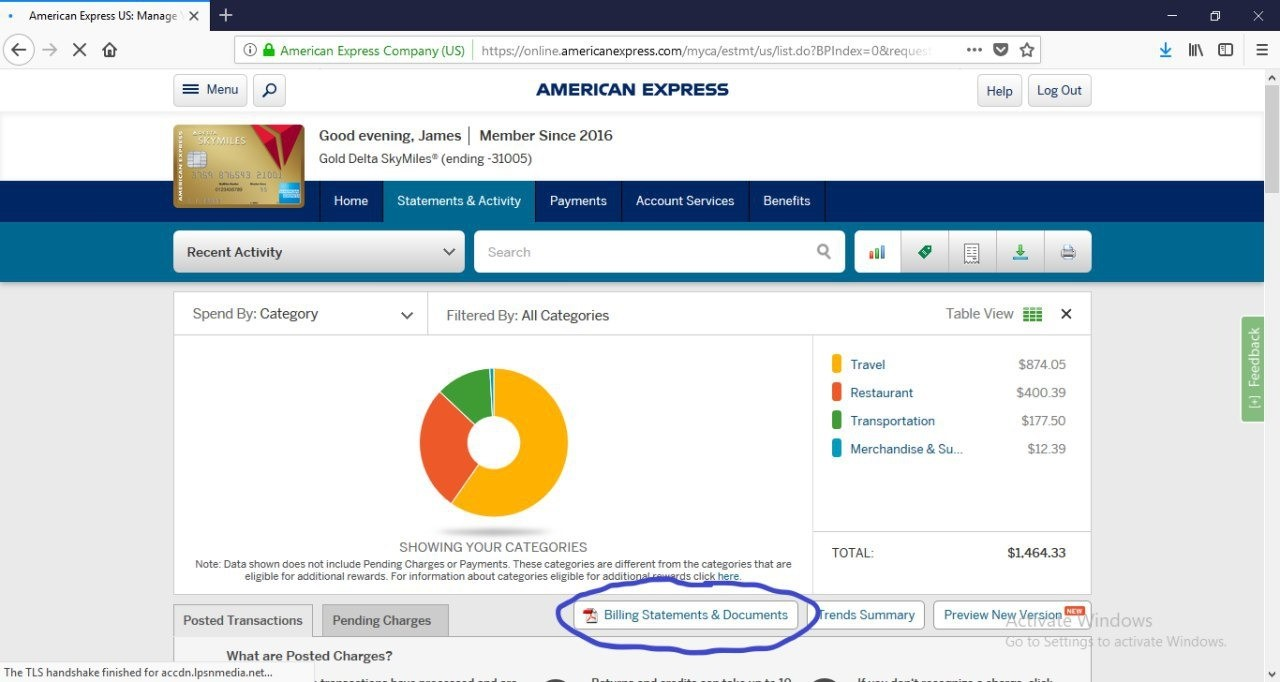Click the Transportation category link
Viewport: 1280px width, 682px height.
pyautogui.click(x=893, y=421)
